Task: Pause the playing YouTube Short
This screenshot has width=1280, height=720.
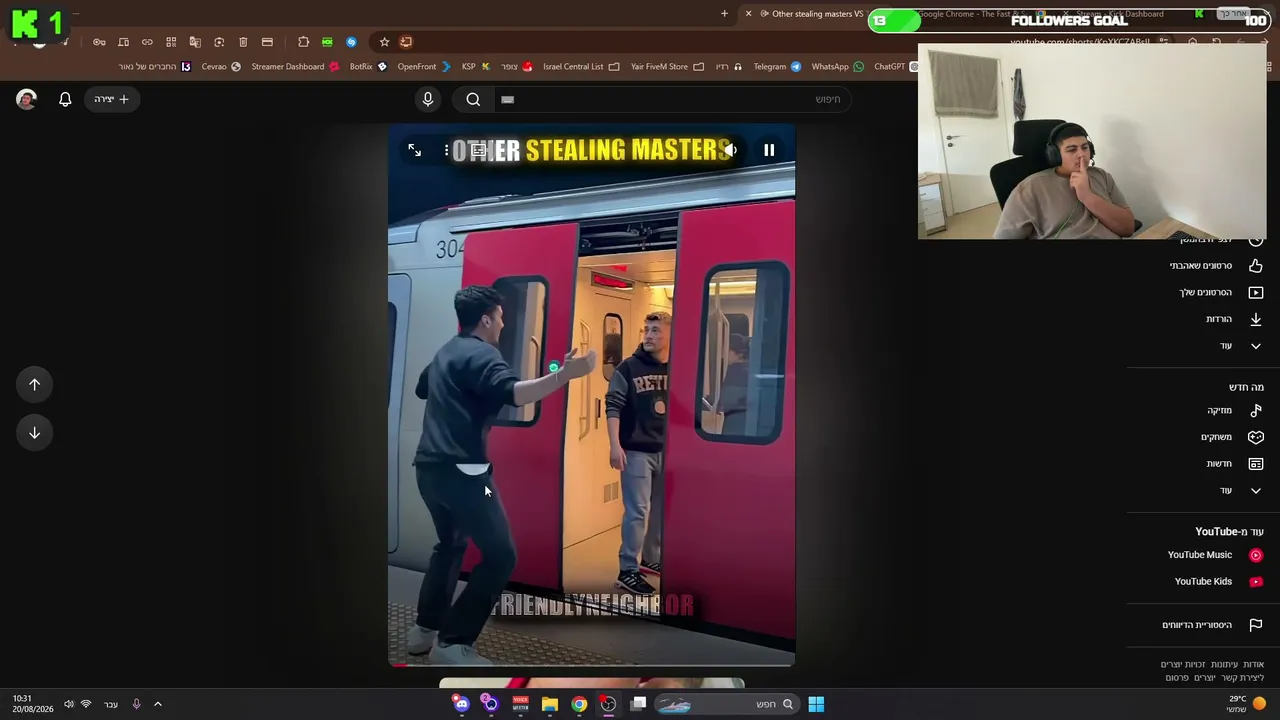Action: click(x=769, y=150)
